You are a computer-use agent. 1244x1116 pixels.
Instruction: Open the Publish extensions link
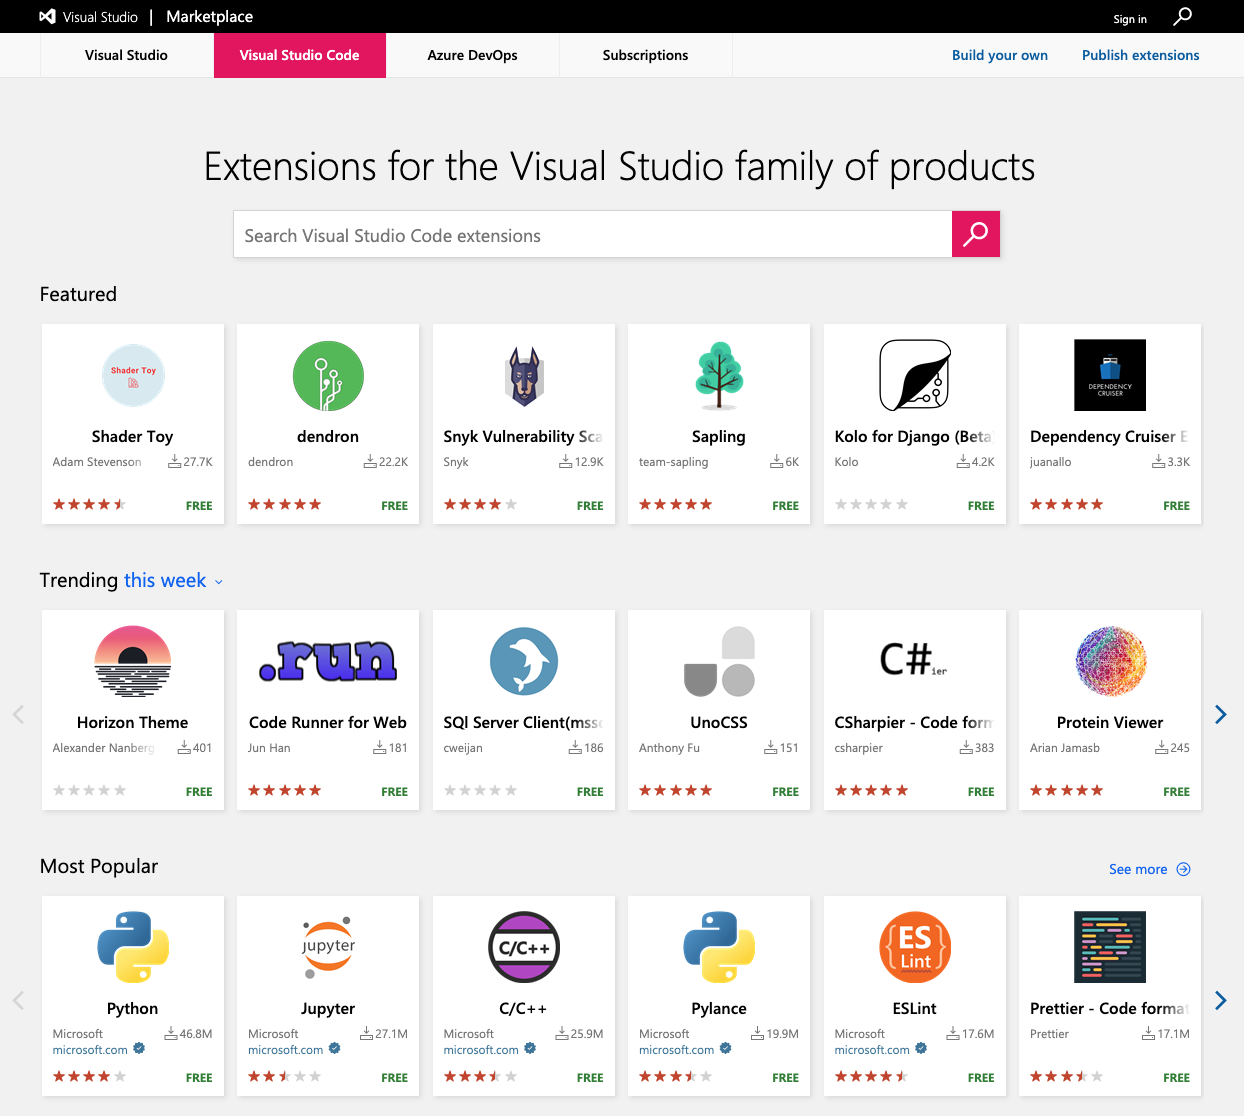pos(1141,55)
